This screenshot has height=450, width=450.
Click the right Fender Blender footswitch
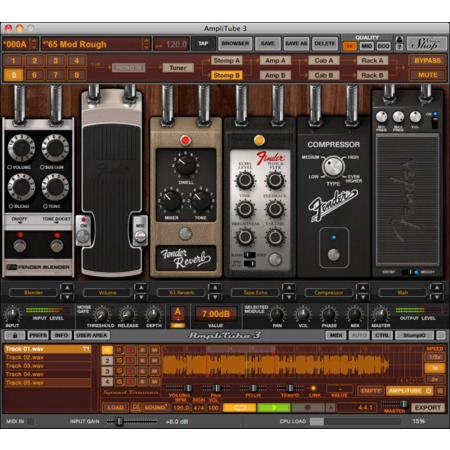pyautogui.click(x=57, y=246)
